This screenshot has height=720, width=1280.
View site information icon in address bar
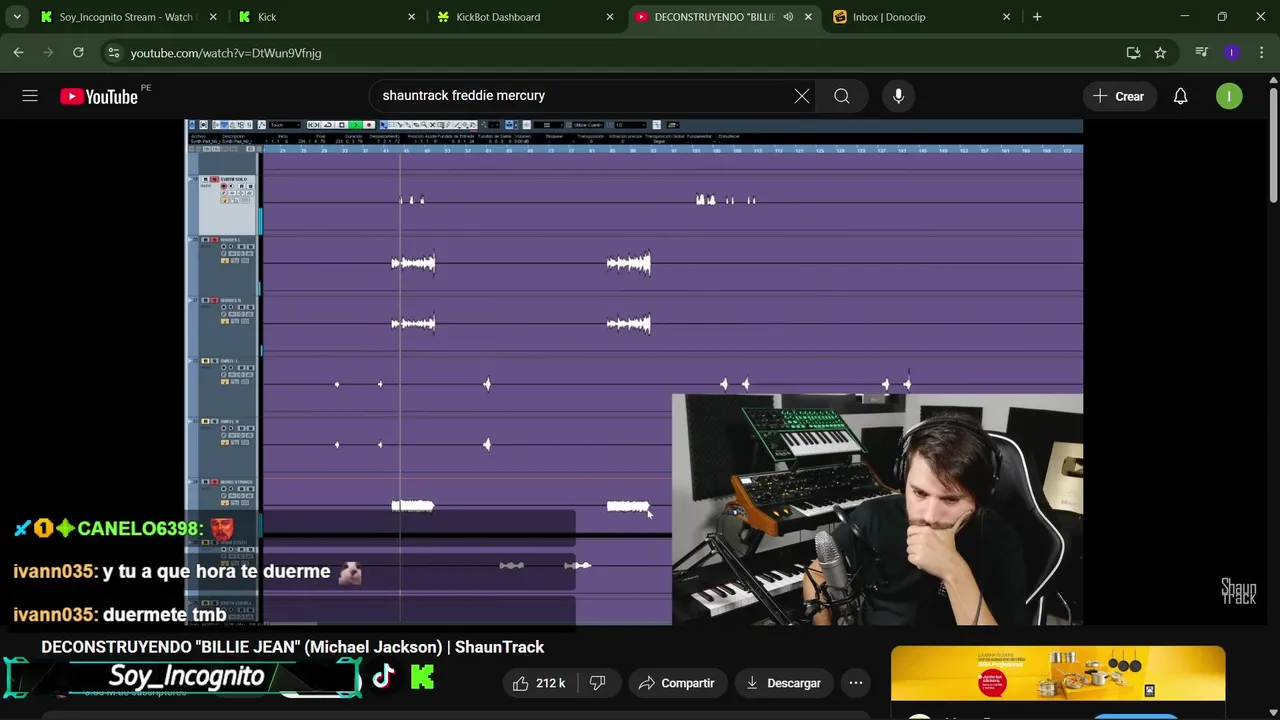coord(113,53)
